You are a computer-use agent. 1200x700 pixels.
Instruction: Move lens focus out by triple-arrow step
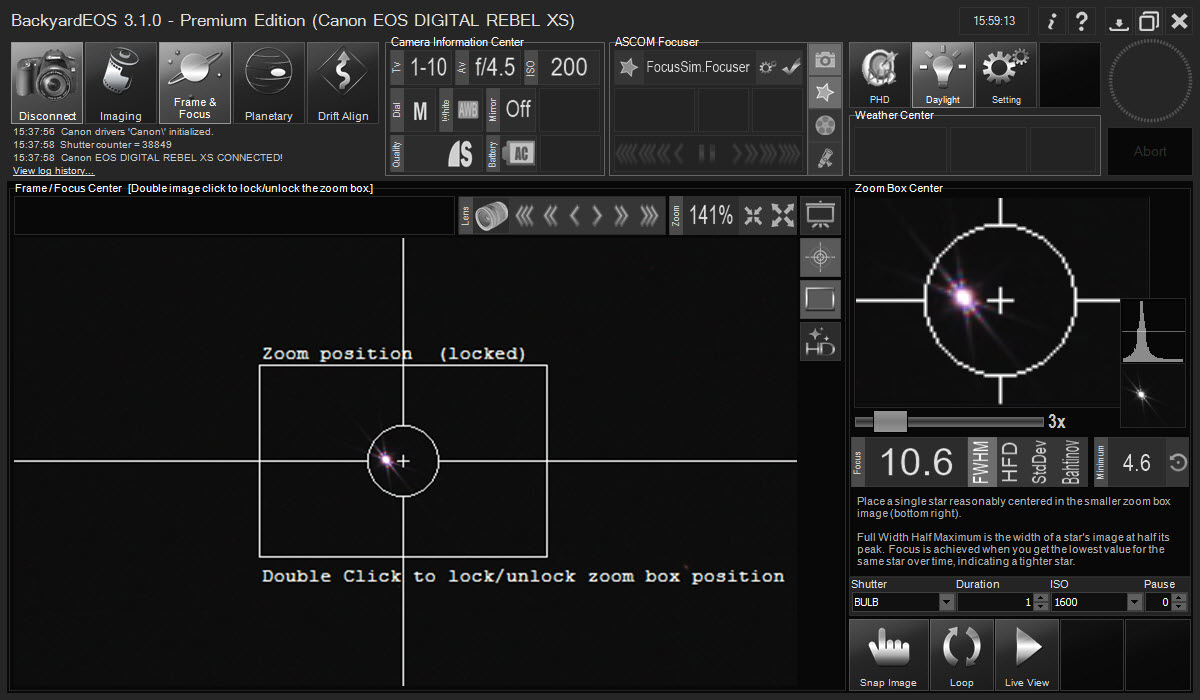[649, 215]
